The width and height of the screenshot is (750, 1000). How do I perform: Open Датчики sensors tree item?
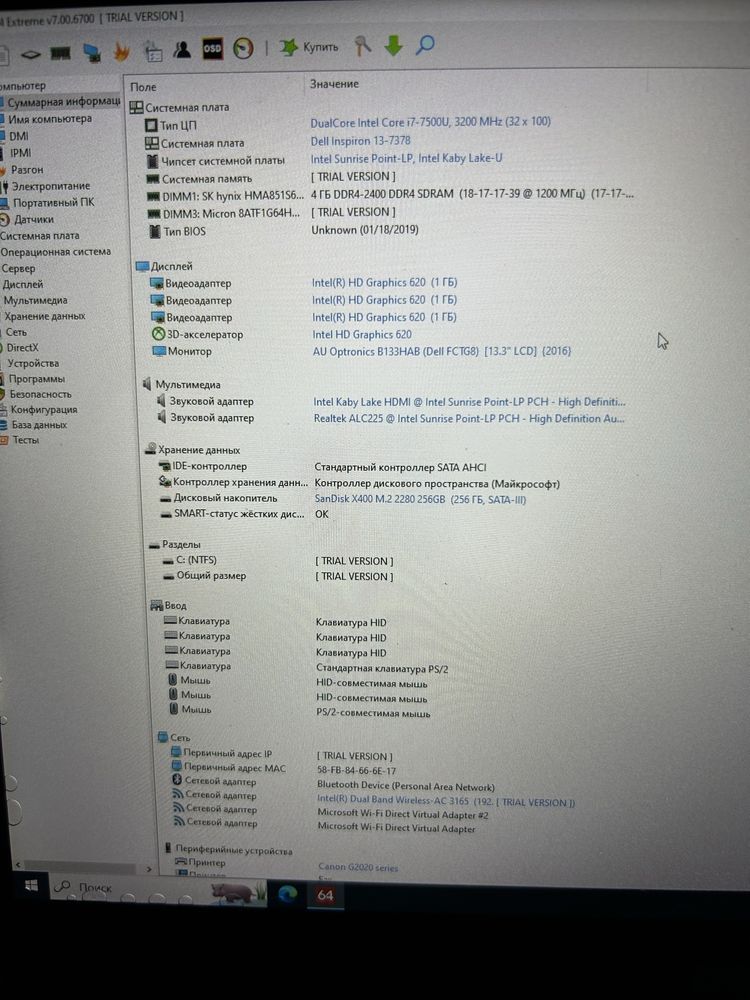(34, 219)
